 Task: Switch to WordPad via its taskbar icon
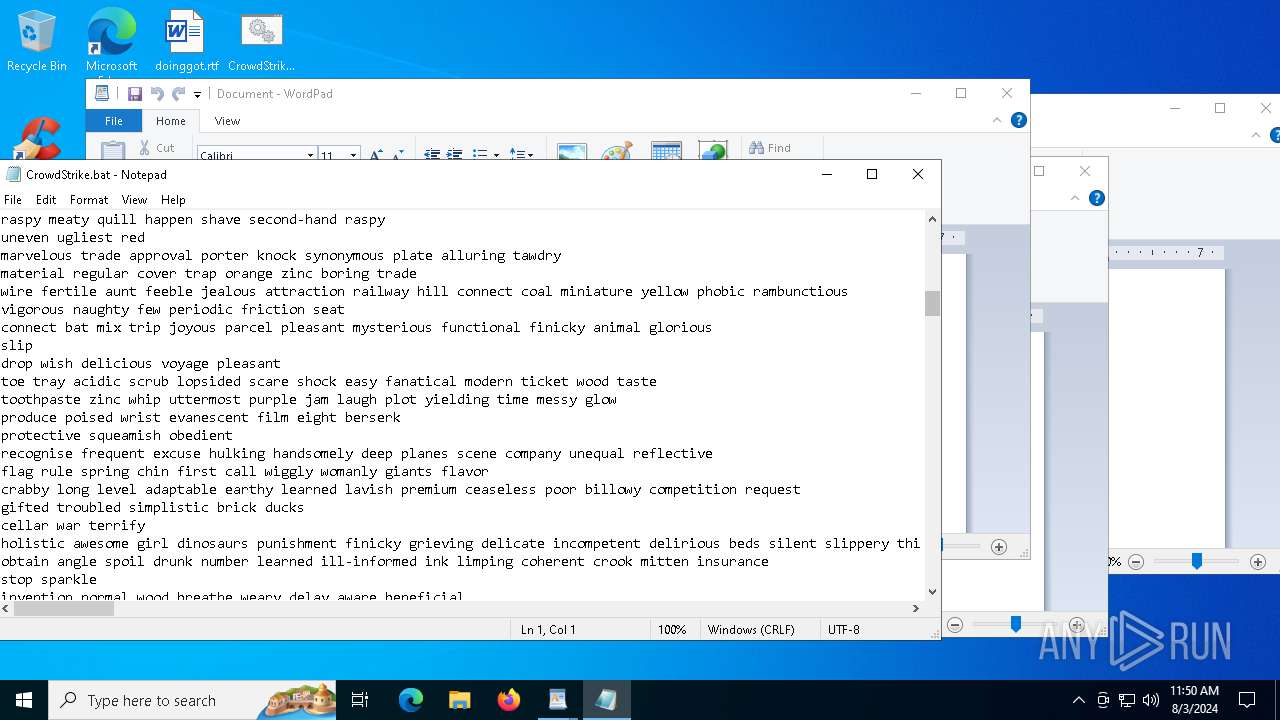(558, 700)
